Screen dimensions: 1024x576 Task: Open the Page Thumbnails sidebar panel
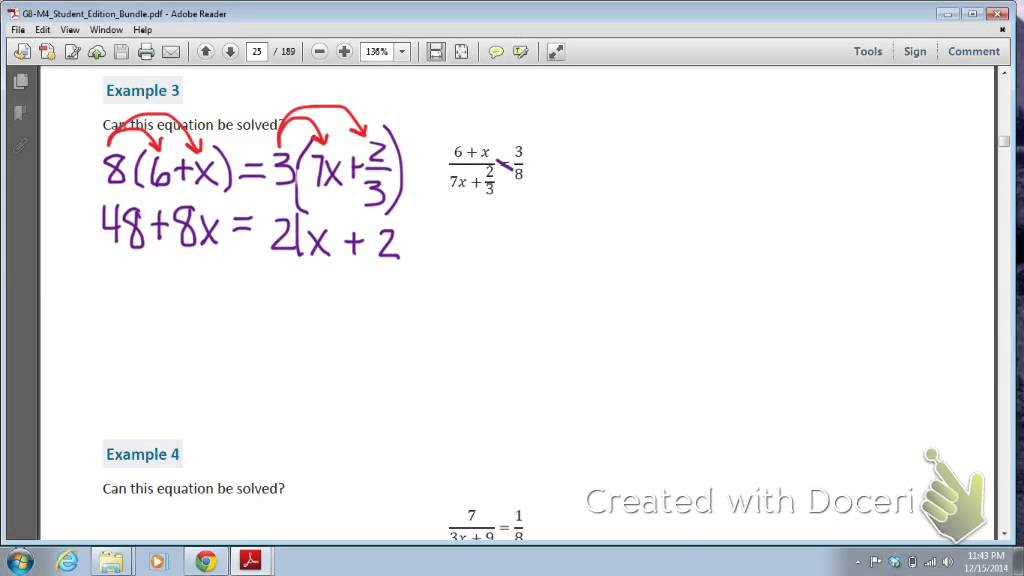coord(21,82)
